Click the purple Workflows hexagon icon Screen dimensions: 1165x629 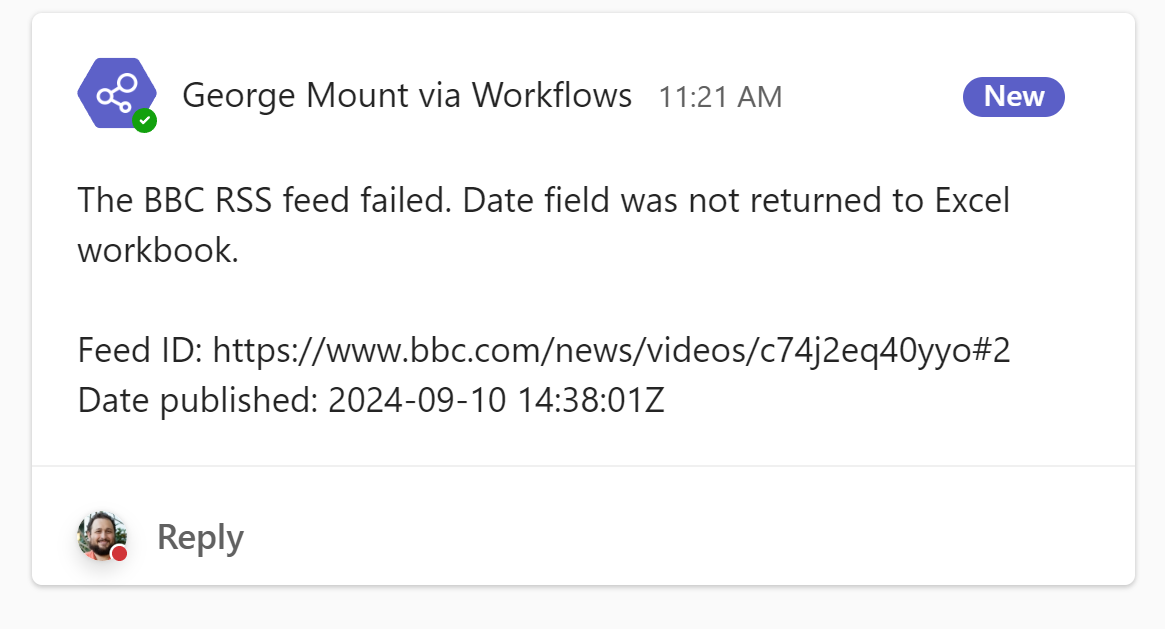pos(111,92)
